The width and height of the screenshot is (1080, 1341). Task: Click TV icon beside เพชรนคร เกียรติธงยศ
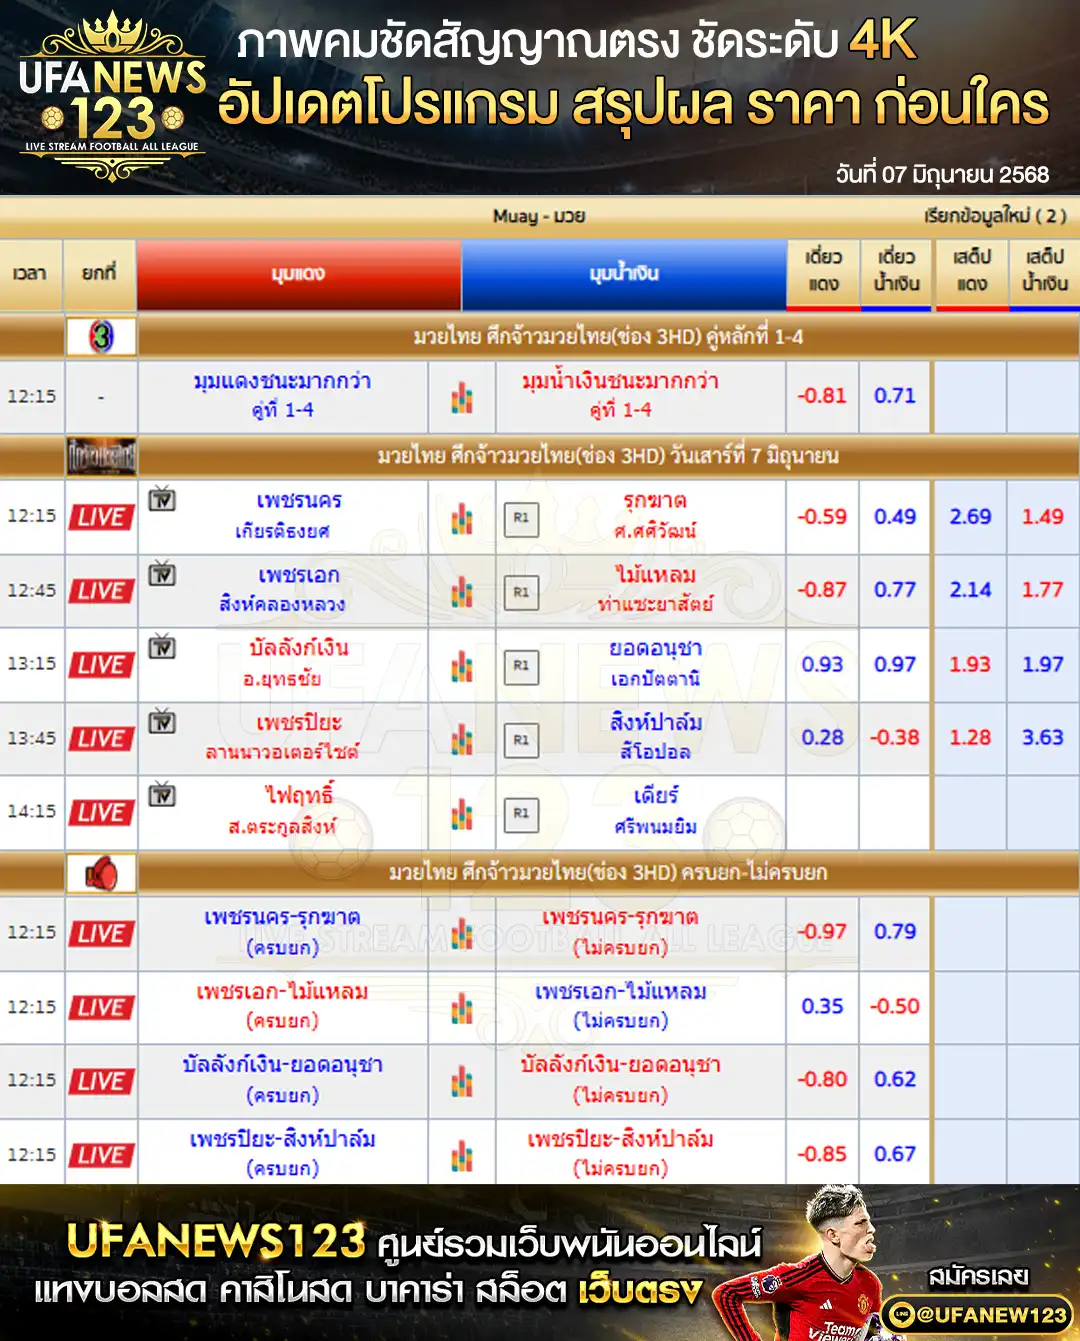162,498
